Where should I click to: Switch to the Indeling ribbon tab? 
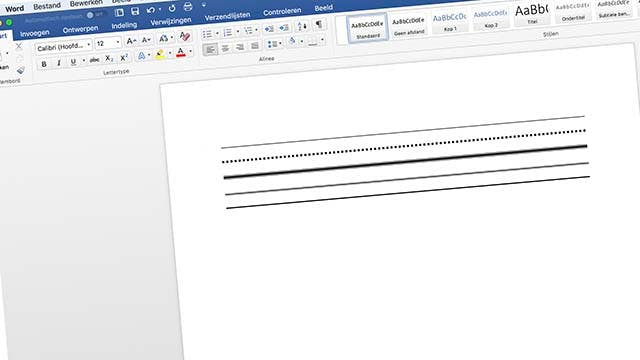coord(124,25)
